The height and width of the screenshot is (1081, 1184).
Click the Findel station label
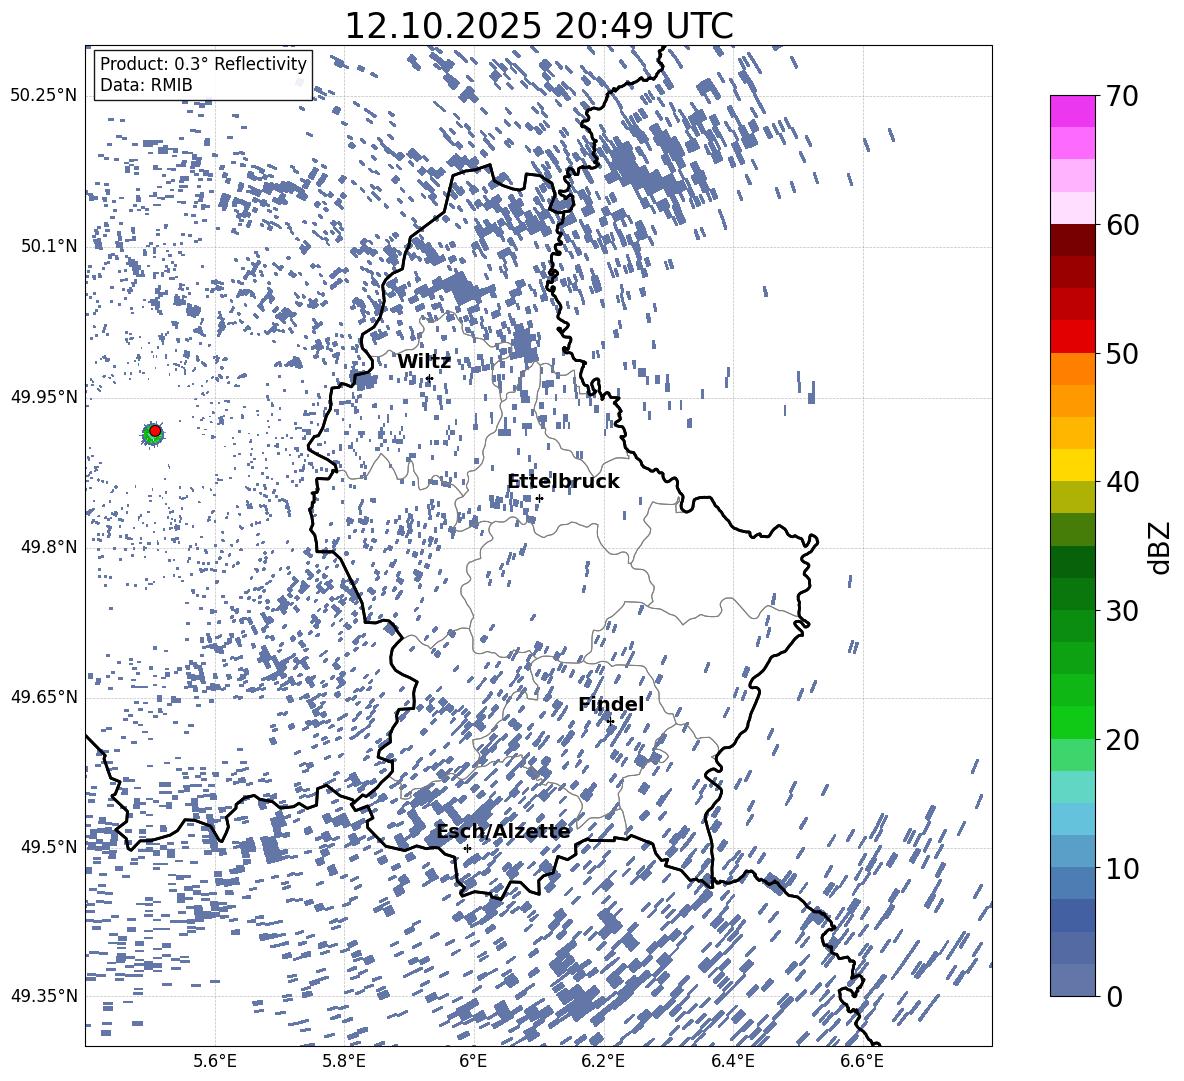(x=611, y=704)
